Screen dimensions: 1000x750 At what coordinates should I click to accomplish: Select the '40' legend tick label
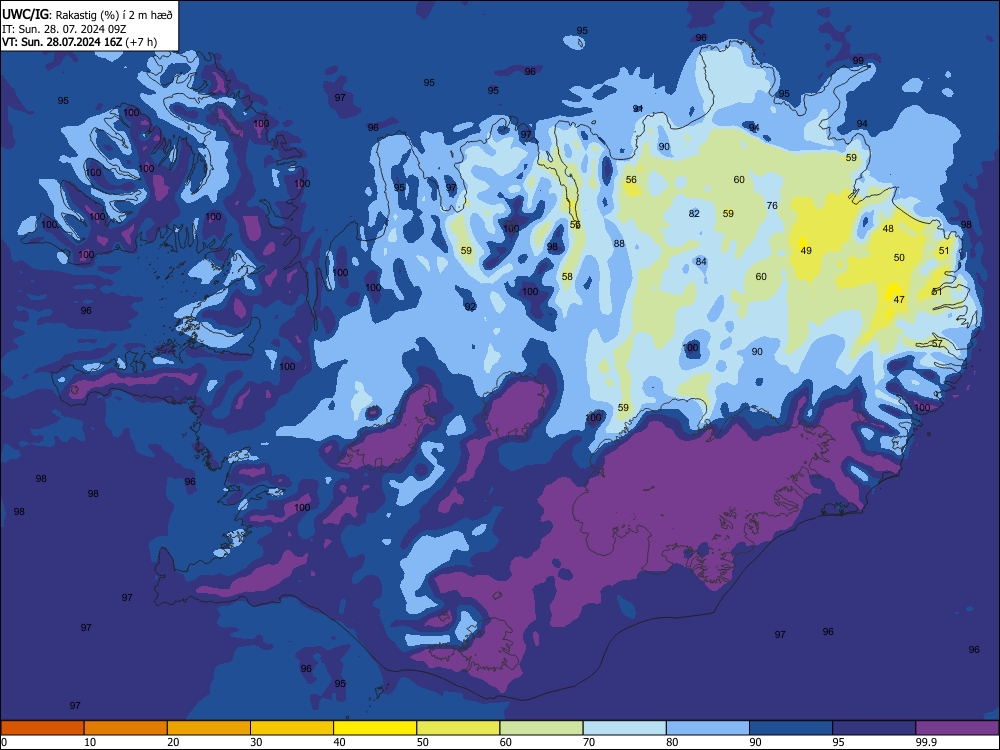click(x=339, y=742)
